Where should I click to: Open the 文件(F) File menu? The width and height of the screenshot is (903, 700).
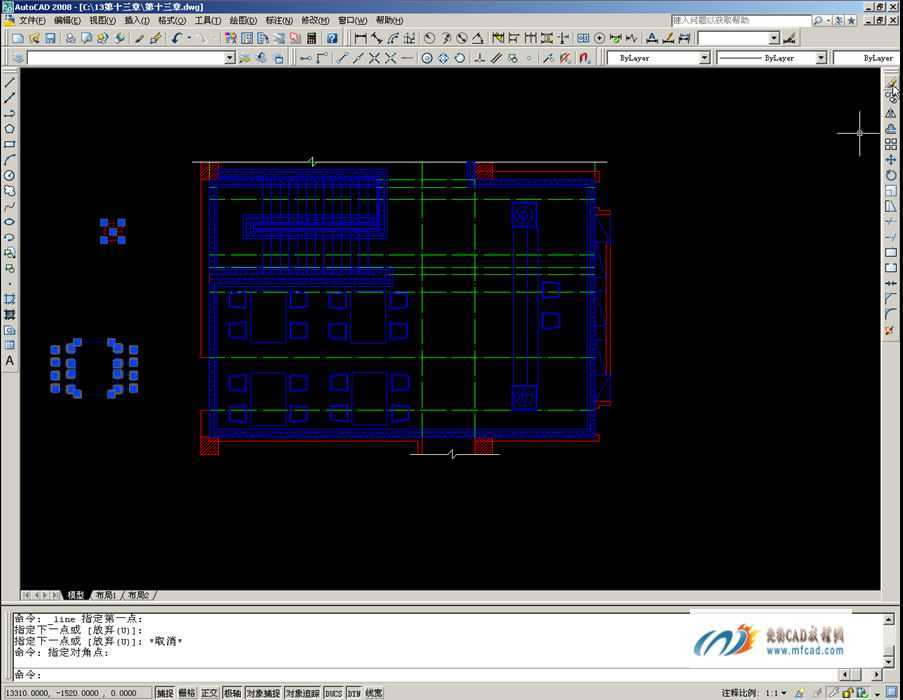point(32,21)
